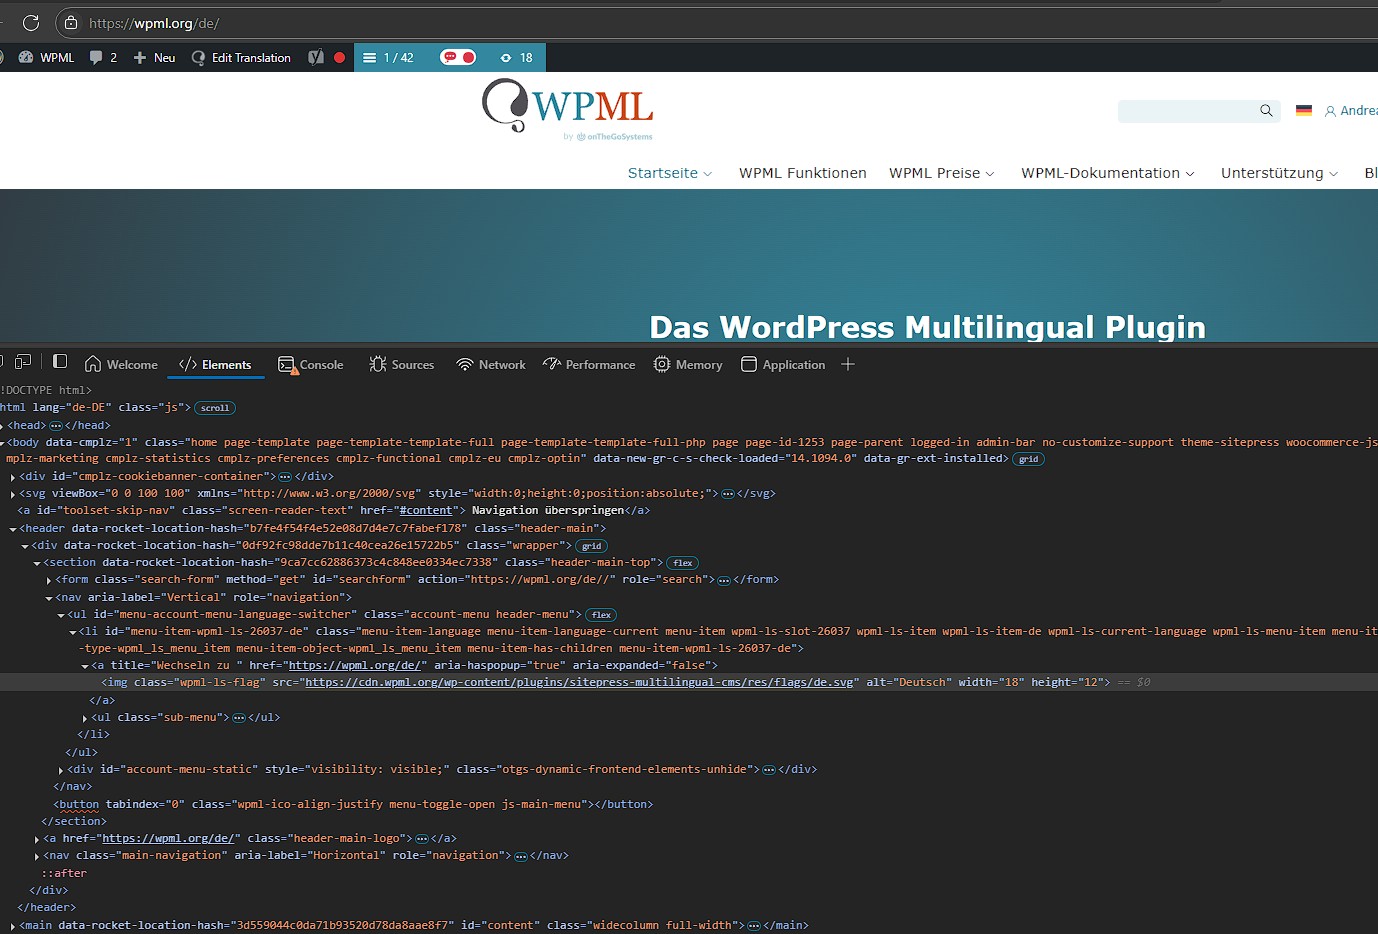Open the 1 / 42 list counter
The height and width of the screenshot is (934, 1378).
(388, 58)
